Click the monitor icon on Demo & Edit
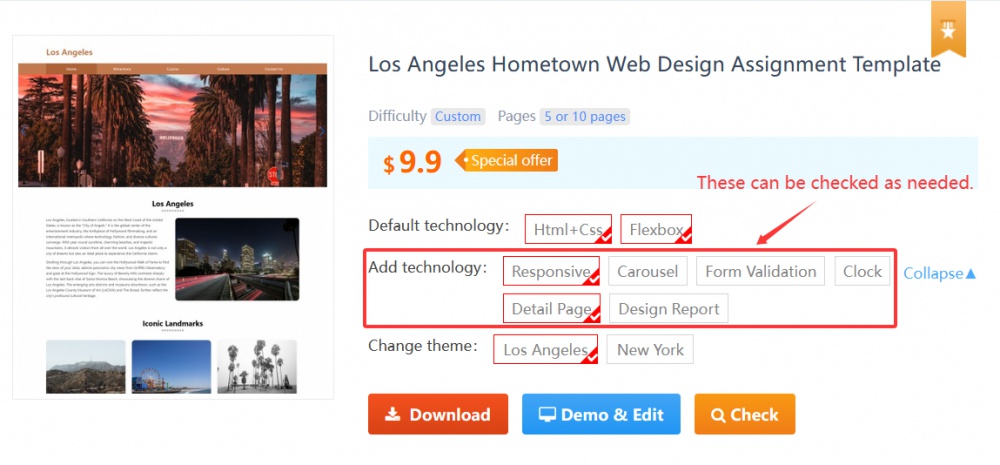Image resolution: width=1000 pixels, height=465 pixels. [547, 415]
